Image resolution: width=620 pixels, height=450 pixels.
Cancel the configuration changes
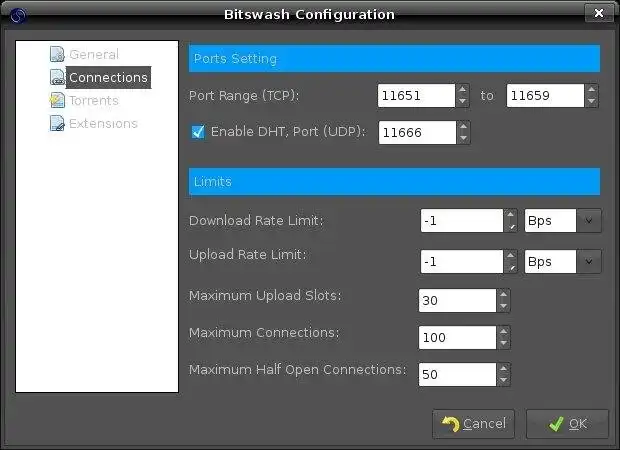[x=473, y=424]
